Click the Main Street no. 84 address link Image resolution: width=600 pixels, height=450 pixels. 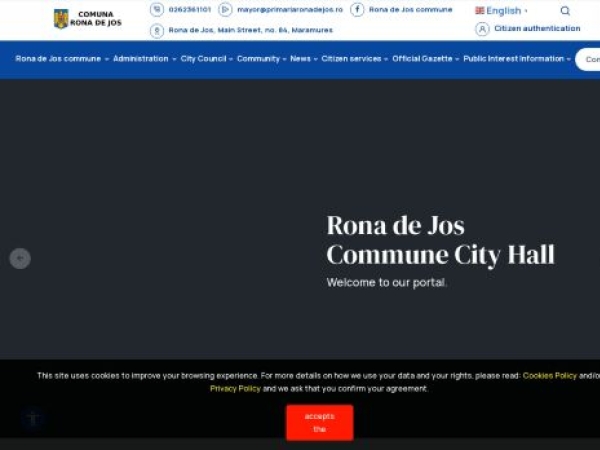tap(251, 30)
